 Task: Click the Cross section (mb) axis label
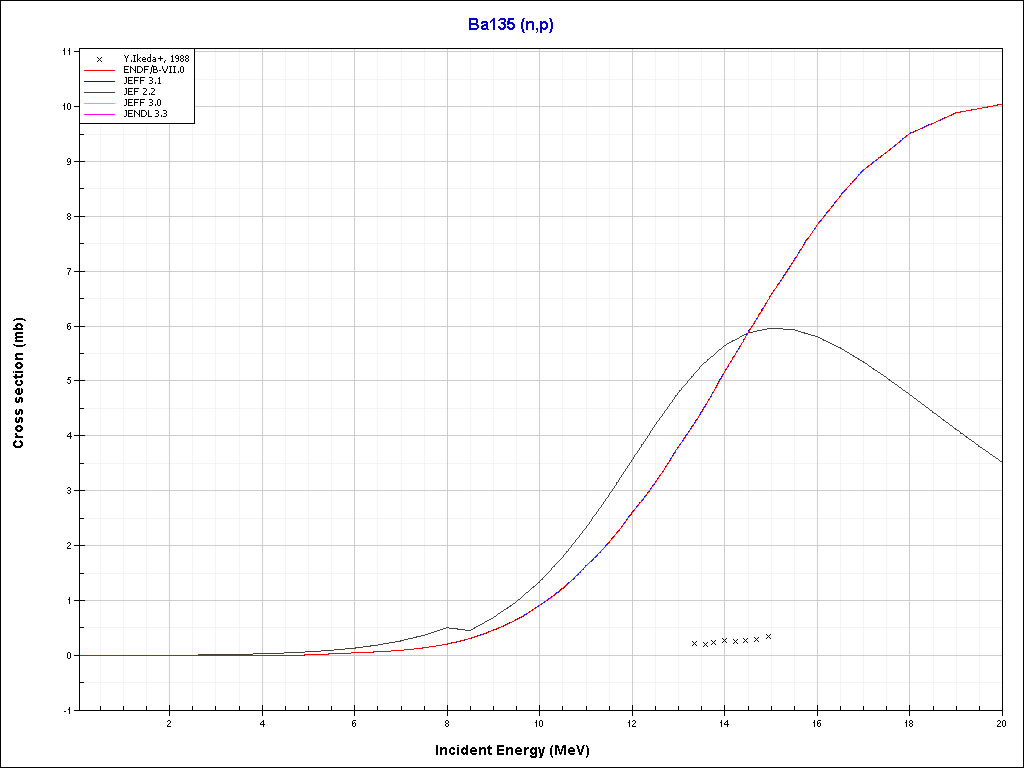(x=18, y=381)
